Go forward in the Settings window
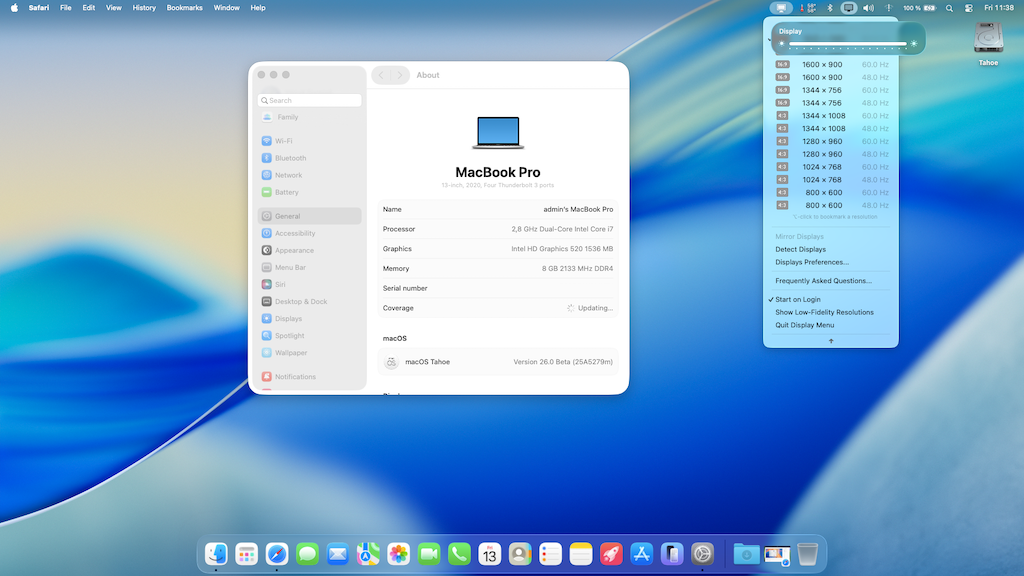Screen dimensions: 1024x576 (x=400, y=75)
